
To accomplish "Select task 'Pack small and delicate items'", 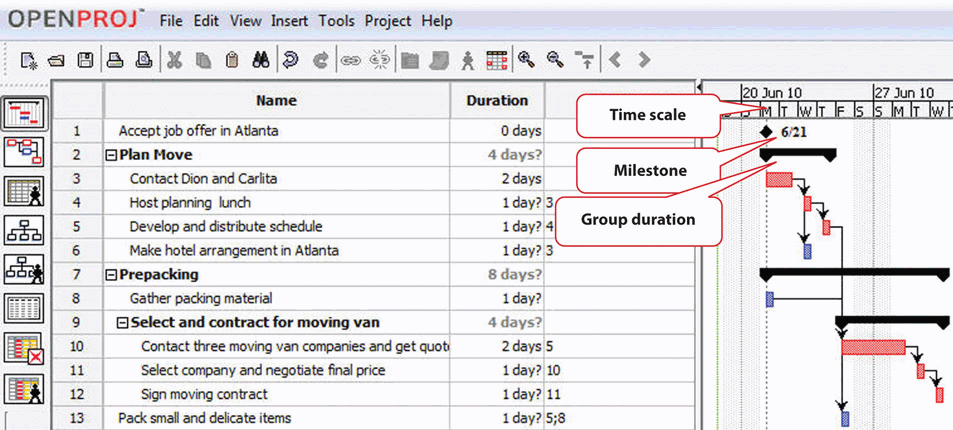I will point(204,418).
